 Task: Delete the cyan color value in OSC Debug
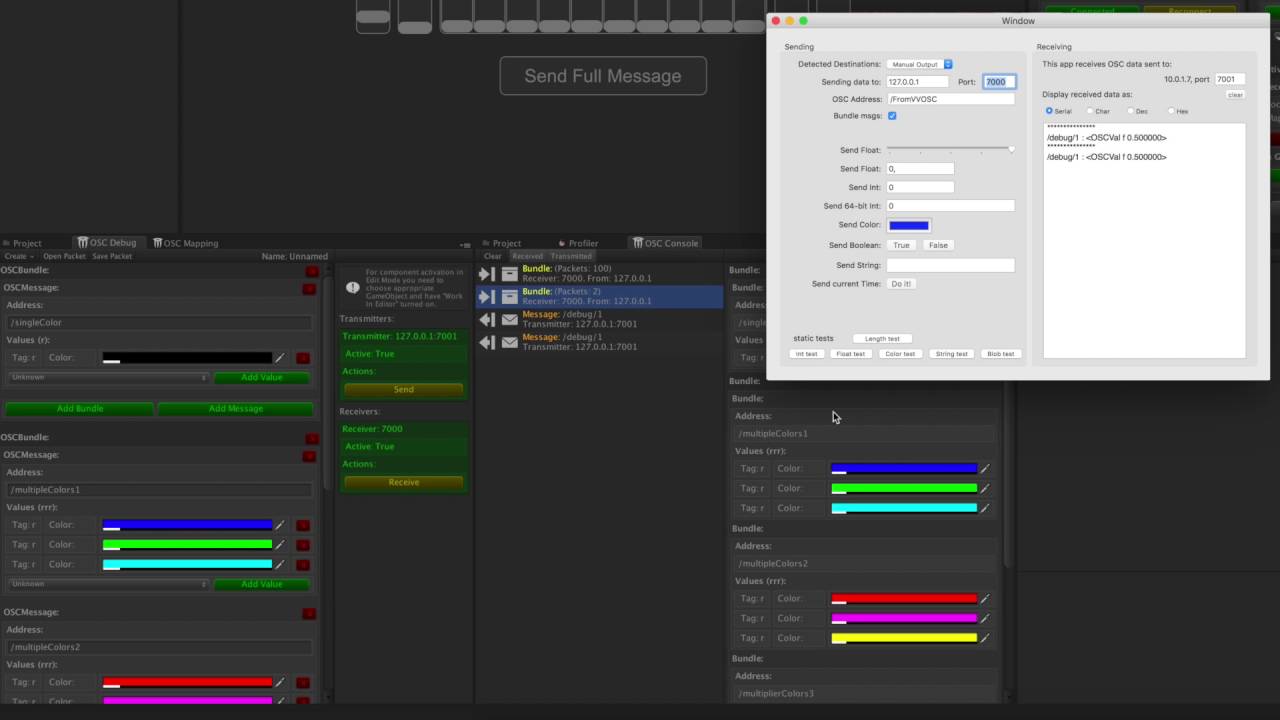(x=303, y=565)
